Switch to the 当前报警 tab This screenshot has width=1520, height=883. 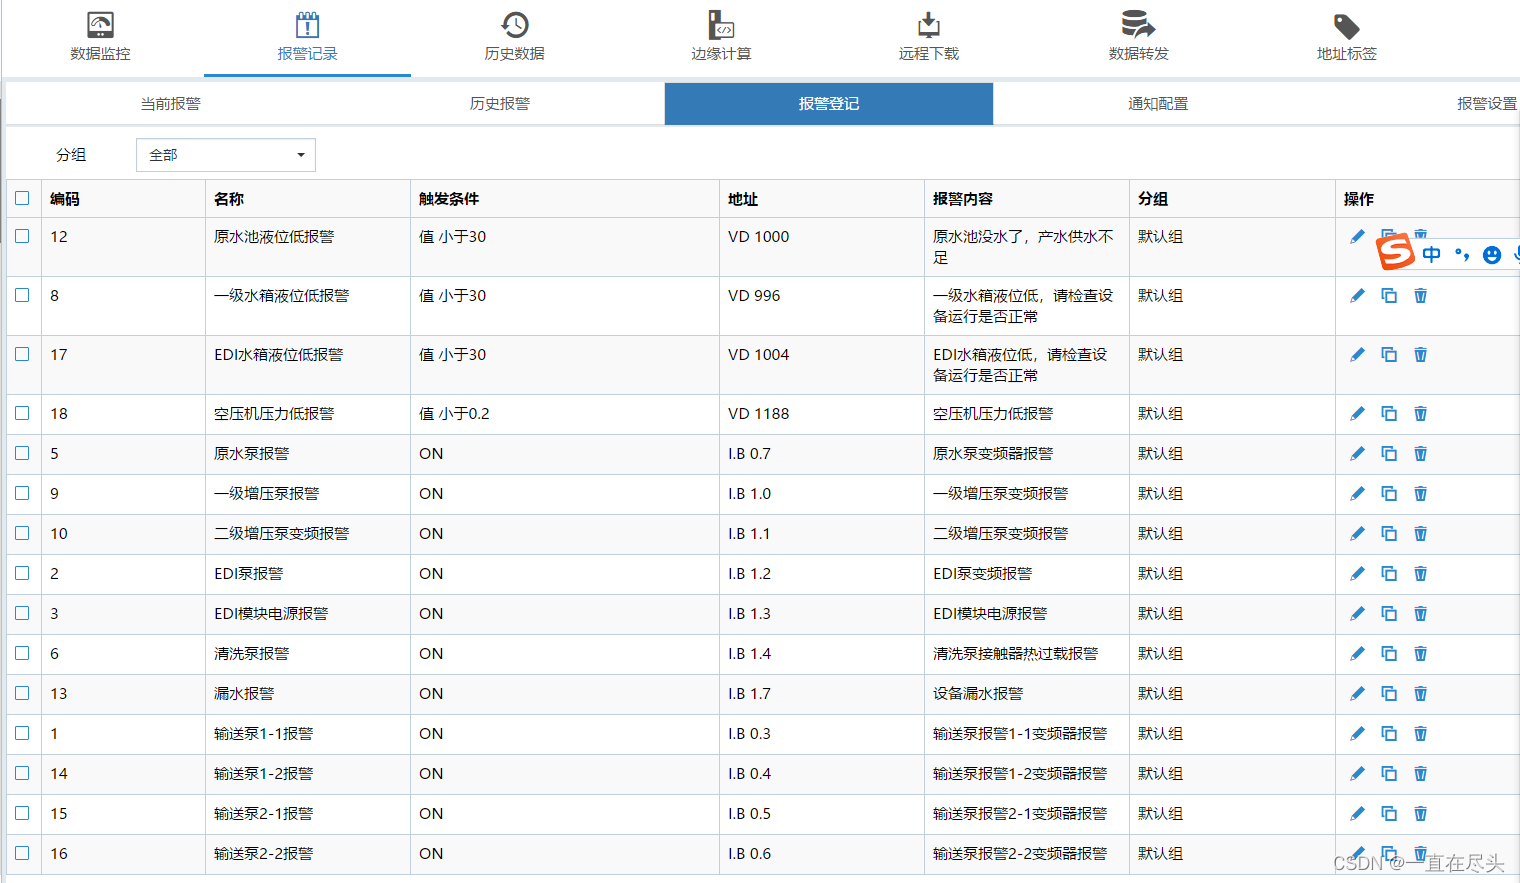(170, 104)
